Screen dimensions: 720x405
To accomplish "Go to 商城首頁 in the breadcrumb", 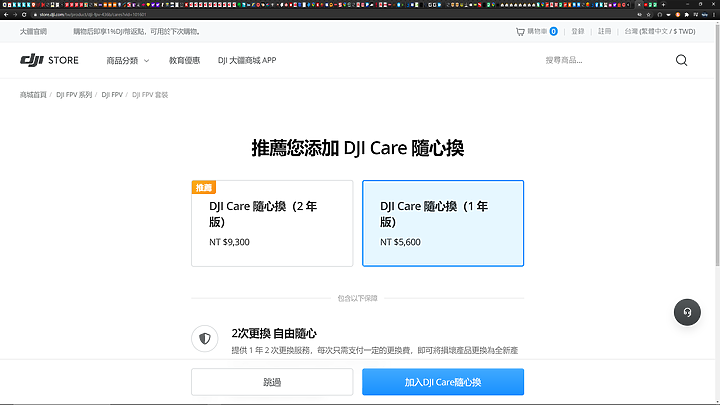I will (x=33, y=95).
